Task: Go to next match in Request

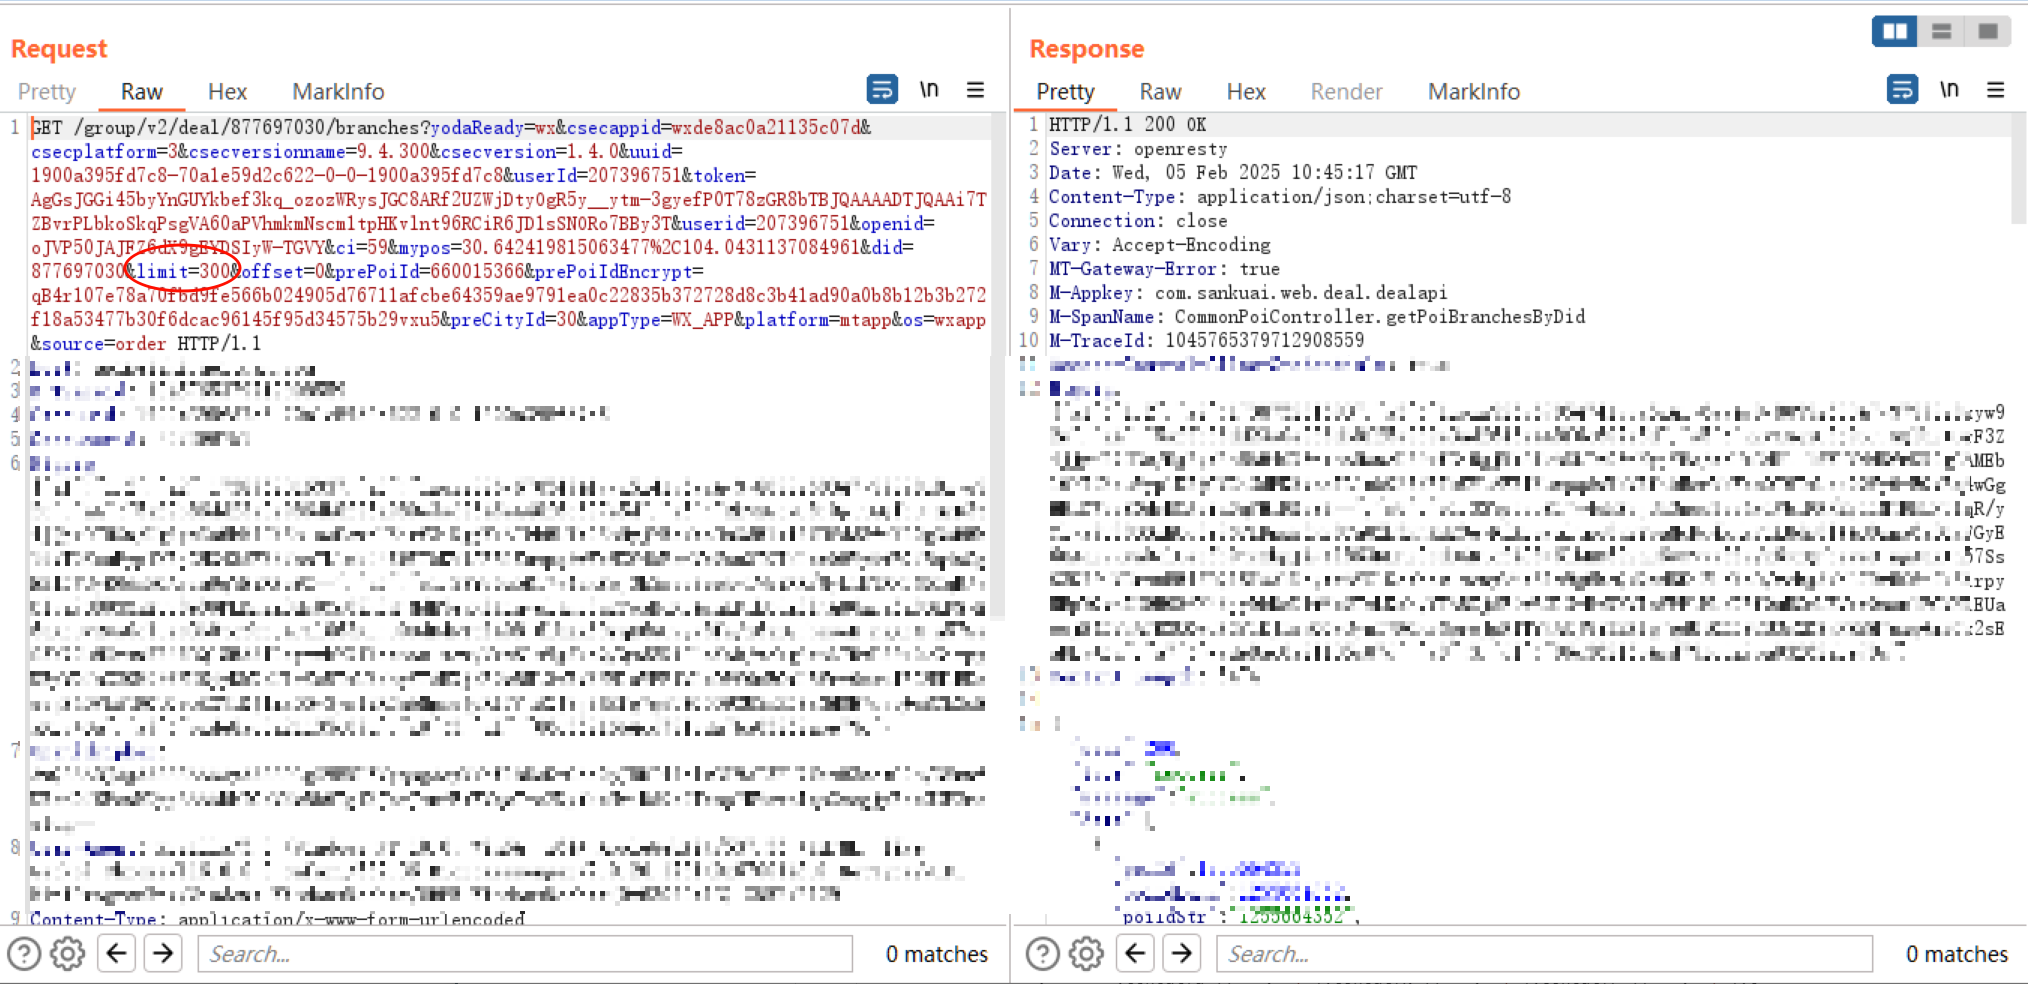Action: point(163,954)
